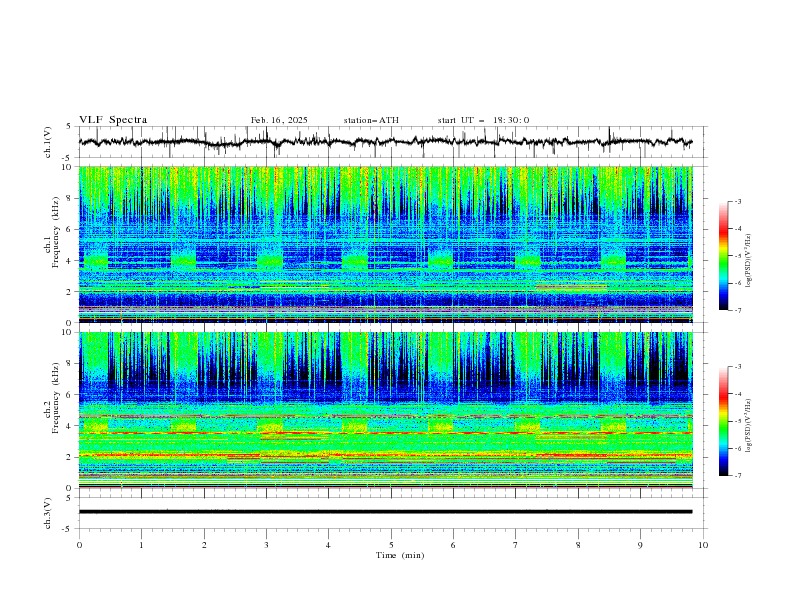The width and height of the screenshot is (792, 612).
Task: Click the "-5" tick on the ch.2 colorbar
Action: click(737, 421)
